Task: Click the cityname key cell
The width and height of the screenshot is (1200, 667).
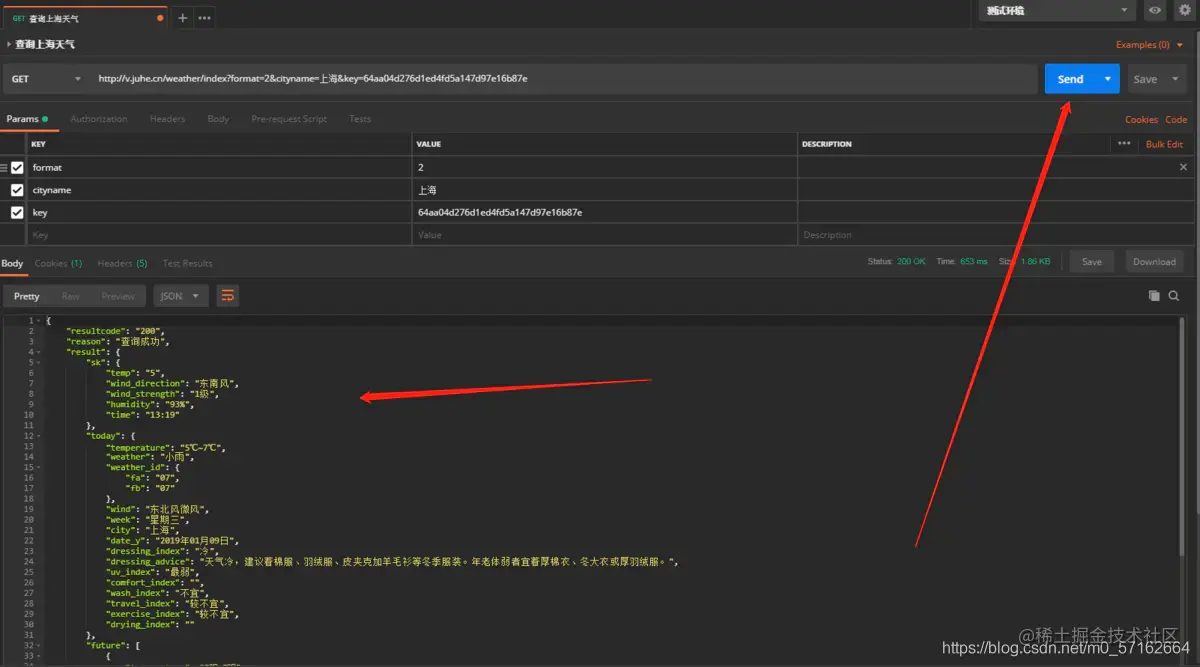Action: (220, 190)
